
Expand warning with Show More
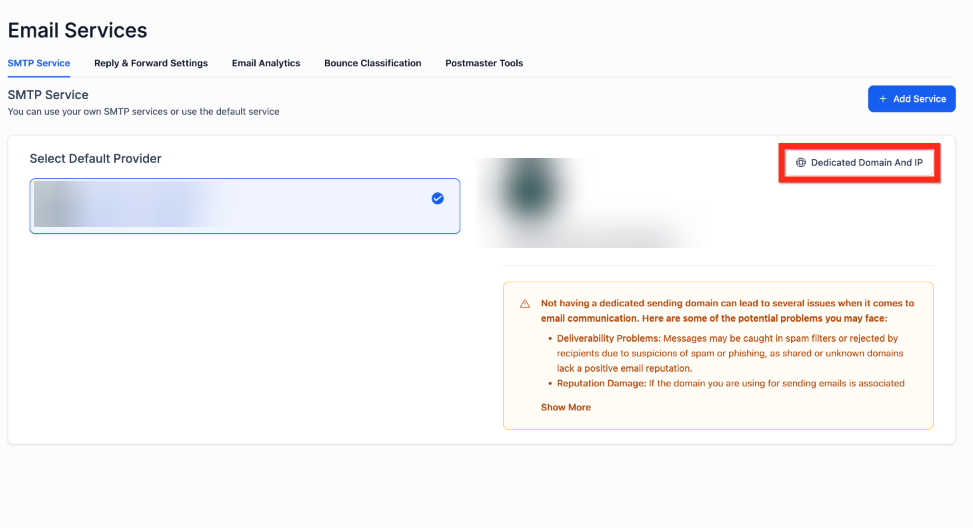(566, 407)
